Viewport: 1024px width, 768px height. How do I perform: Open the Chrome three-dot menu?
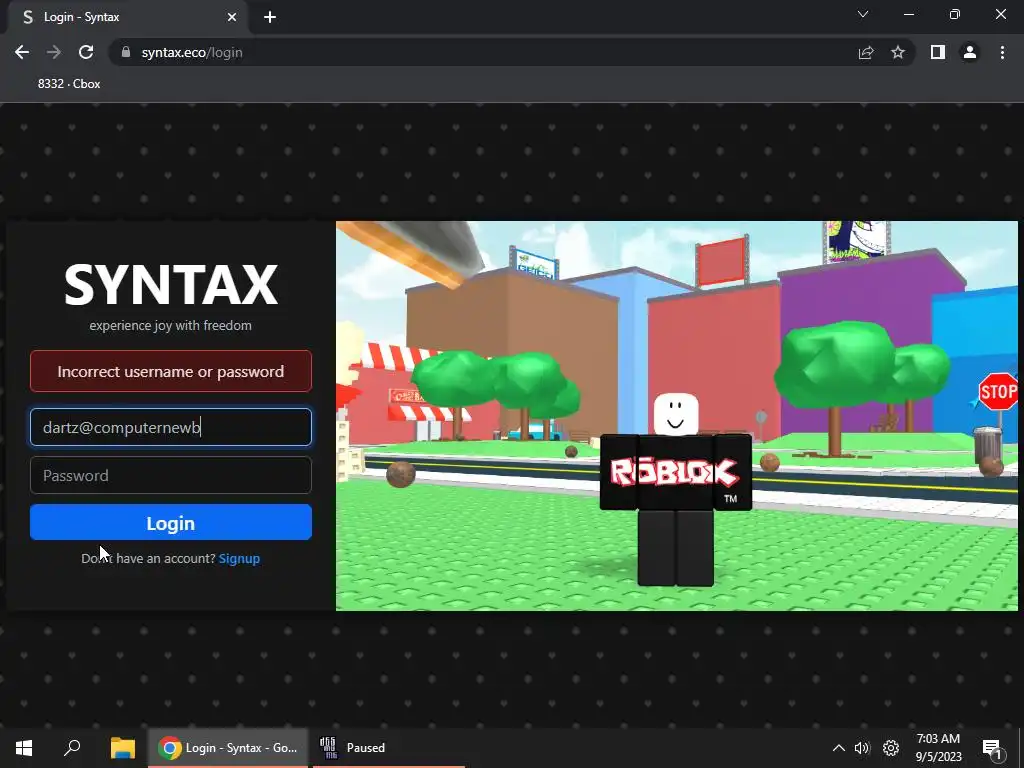click(x=1002, y=52)
